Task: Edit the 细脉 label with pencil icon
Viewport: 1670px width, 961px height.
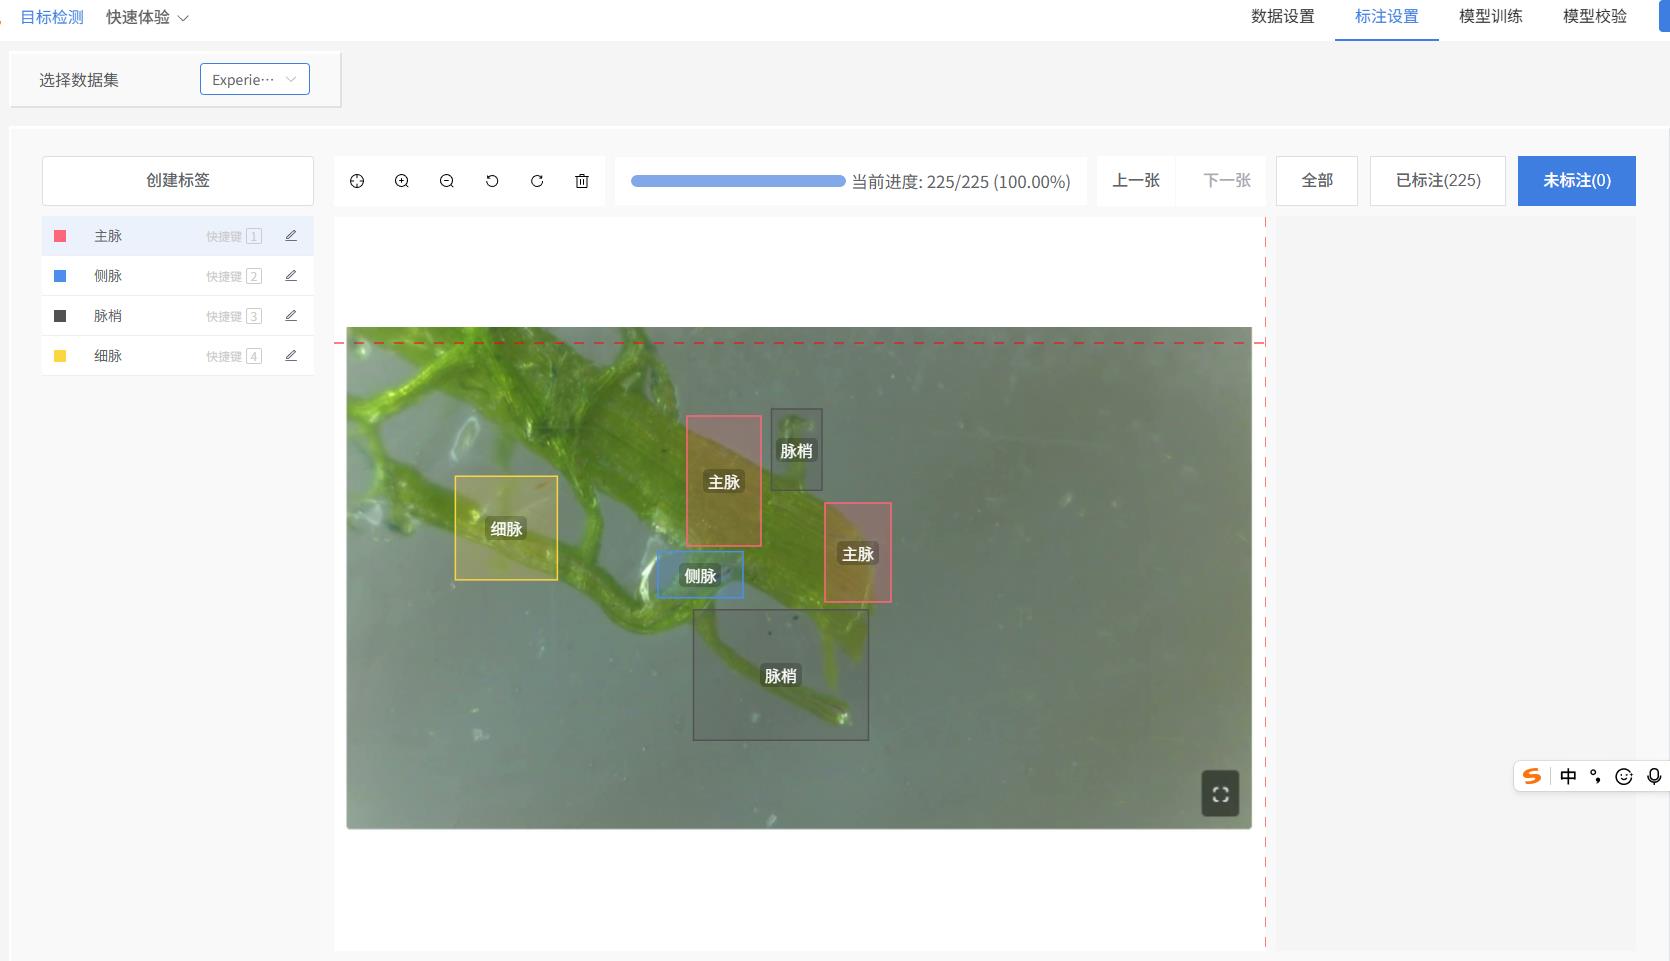Action: tap(291, 356)
